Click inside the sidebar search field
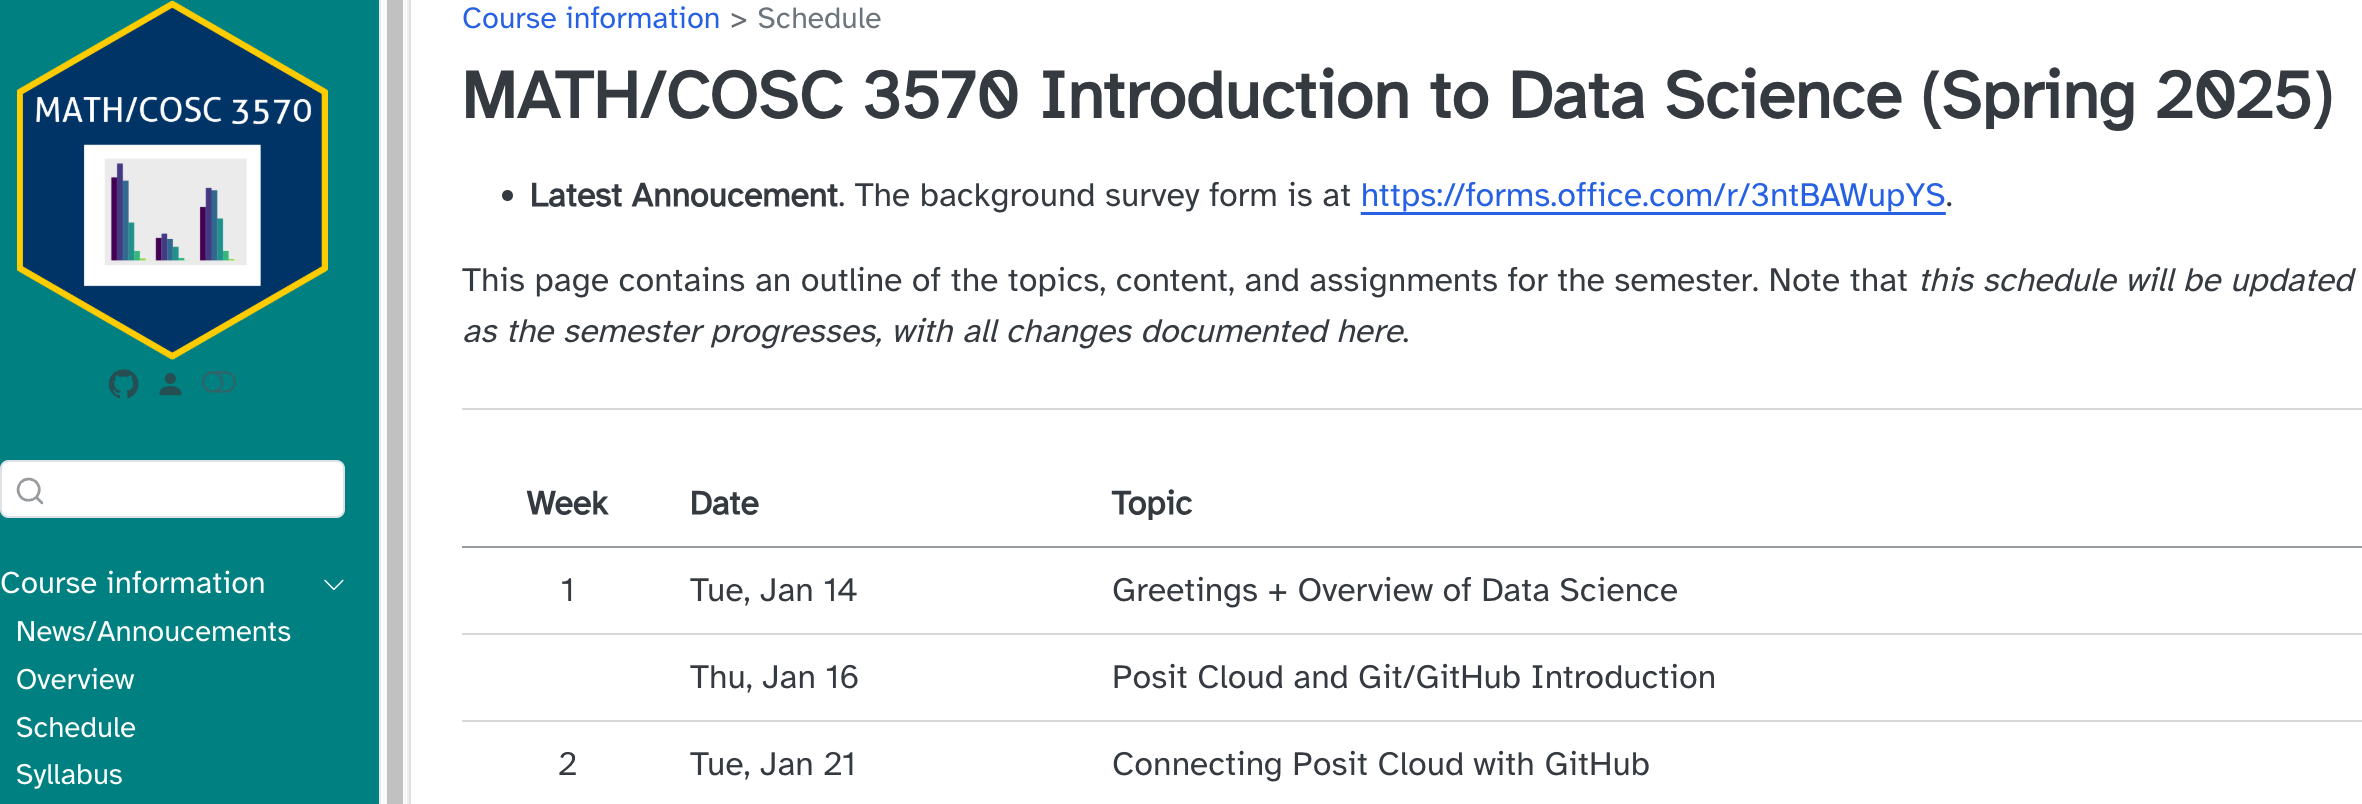This screenshot has width=2362, height=804. [190, 490]
